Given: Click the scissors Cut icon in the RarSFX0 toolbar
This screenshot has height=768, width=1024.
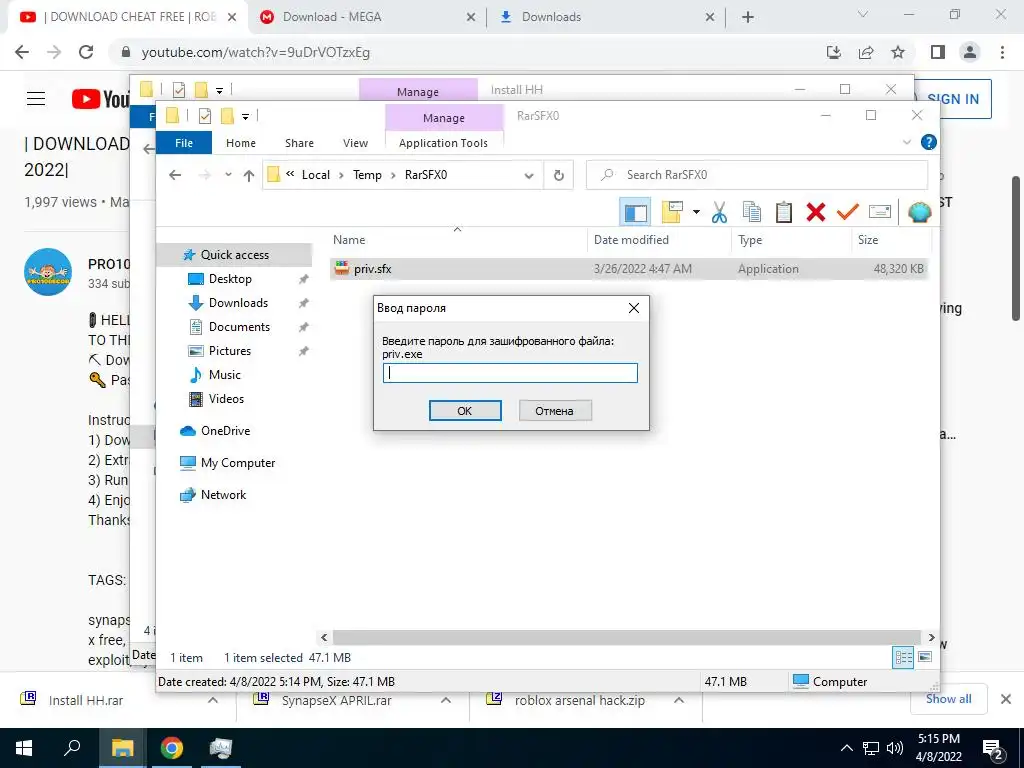Looking at the screenshot, I should coord(719,212).
